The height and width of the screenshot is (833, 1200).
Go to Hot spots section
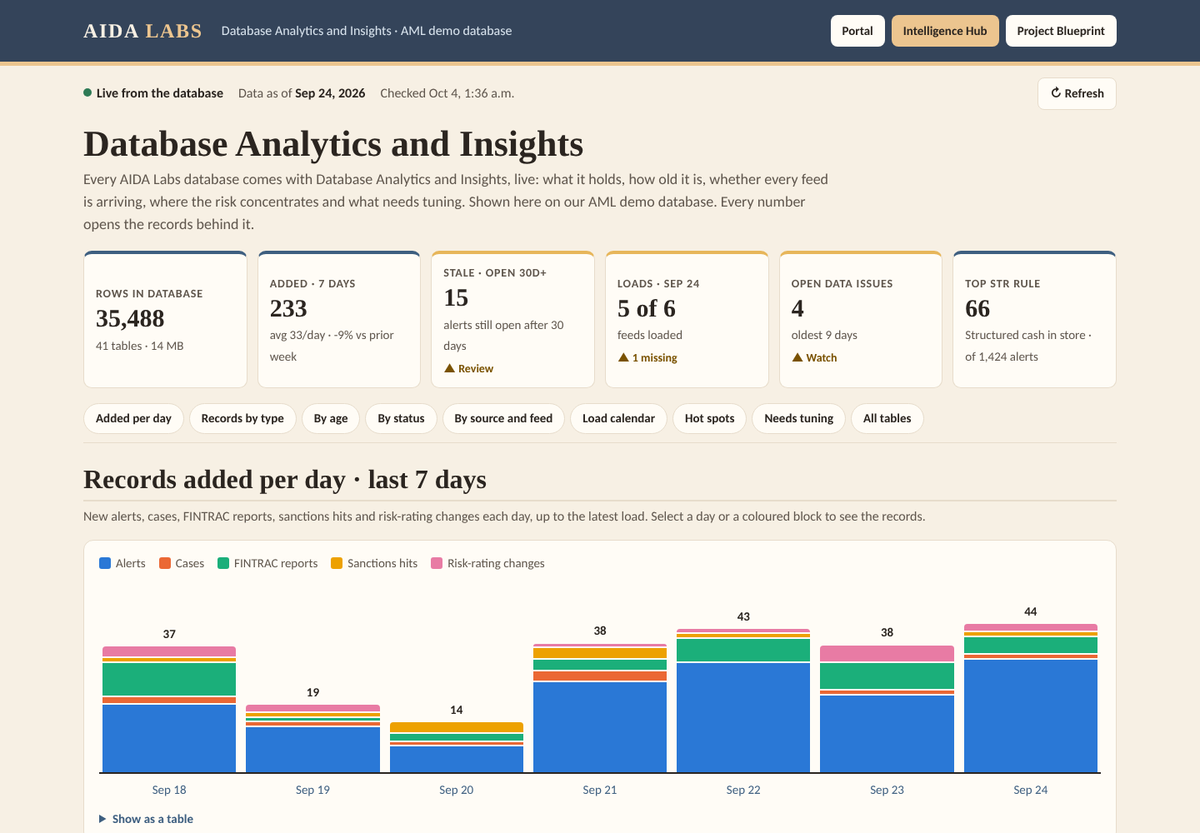[710, 418]
